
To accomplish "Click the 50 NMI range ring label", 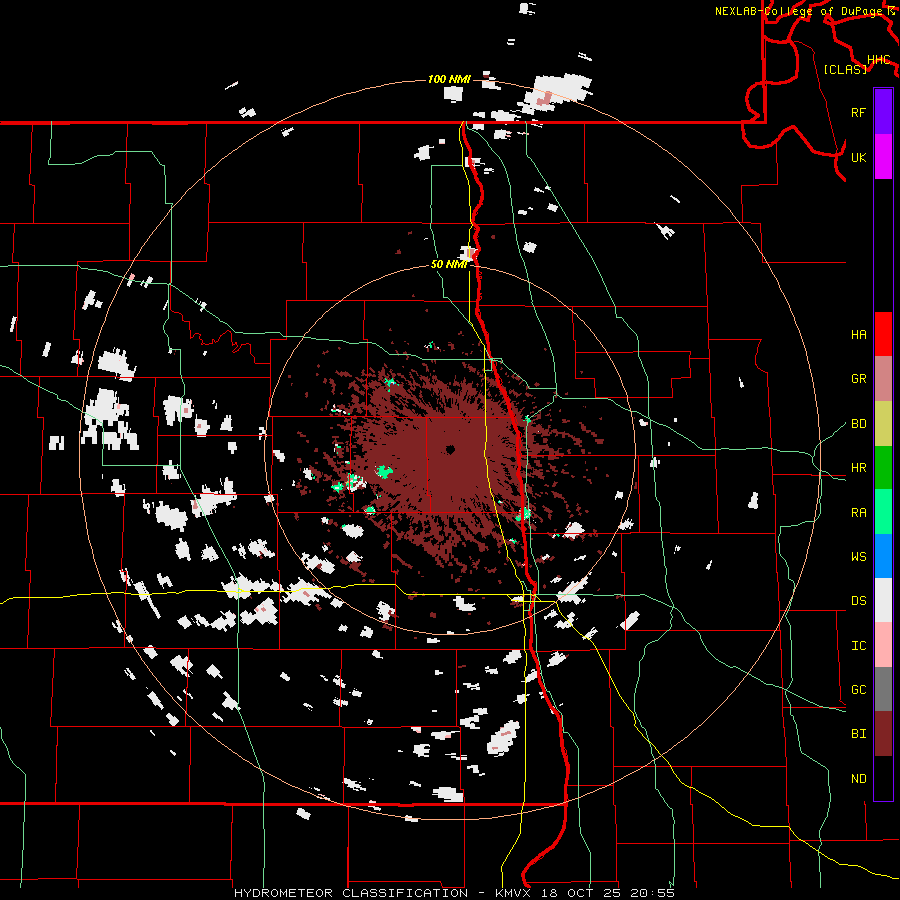I will tap(449, 265).
